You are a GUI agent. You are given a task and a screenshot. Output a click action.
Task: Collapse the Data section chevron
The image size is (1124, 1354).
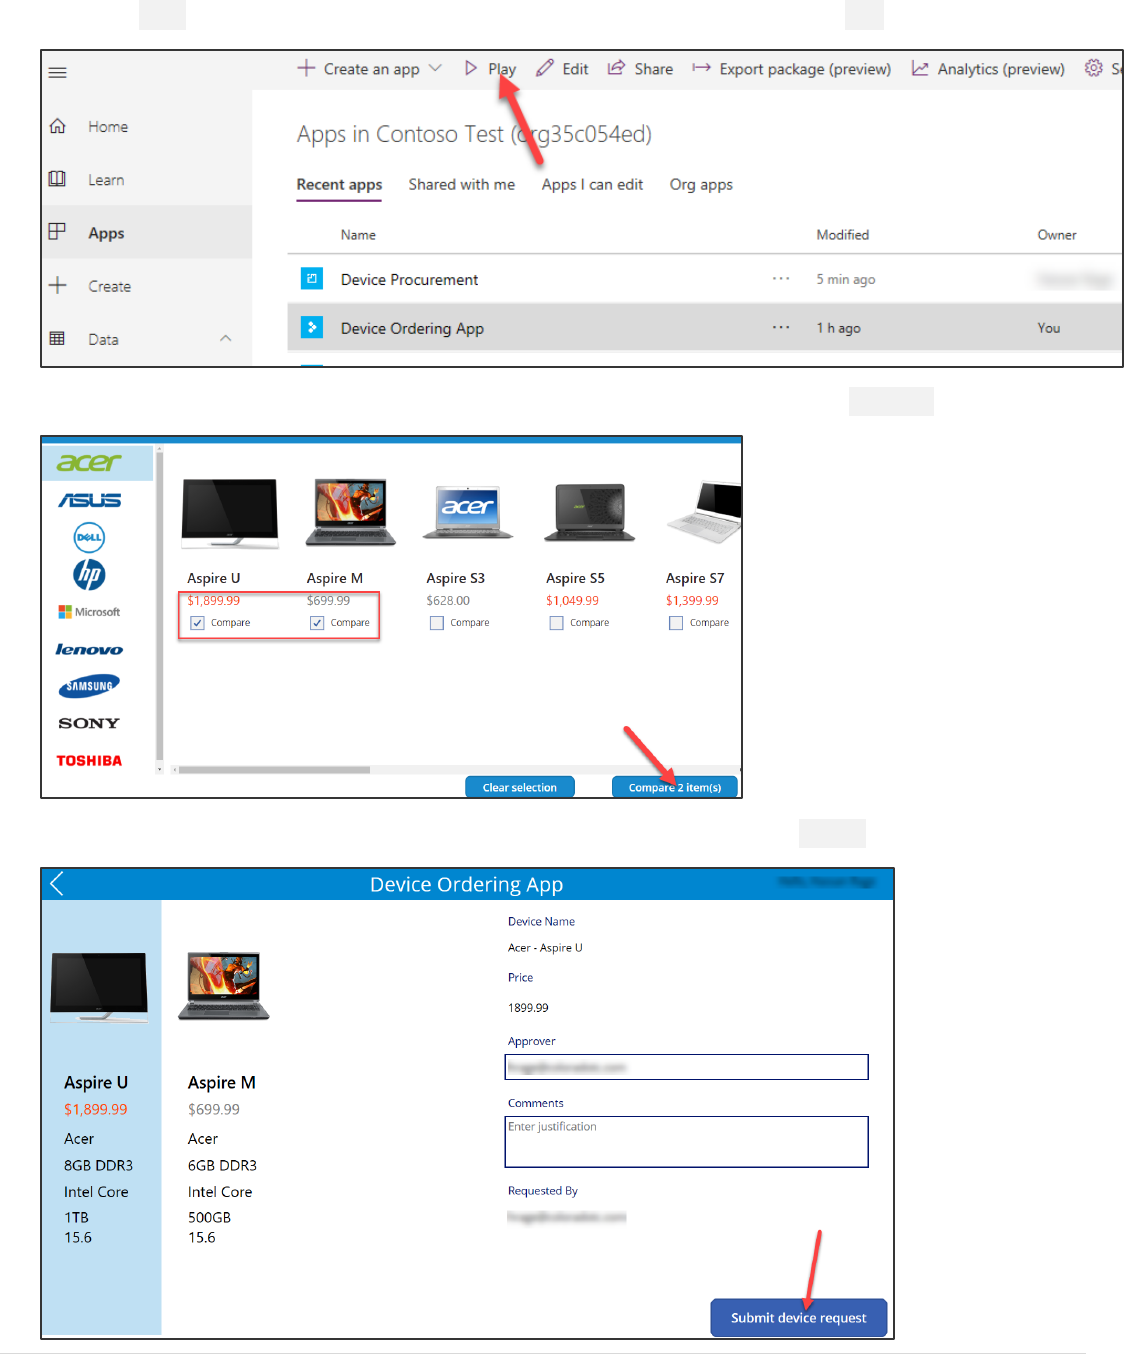click(226, 338)
